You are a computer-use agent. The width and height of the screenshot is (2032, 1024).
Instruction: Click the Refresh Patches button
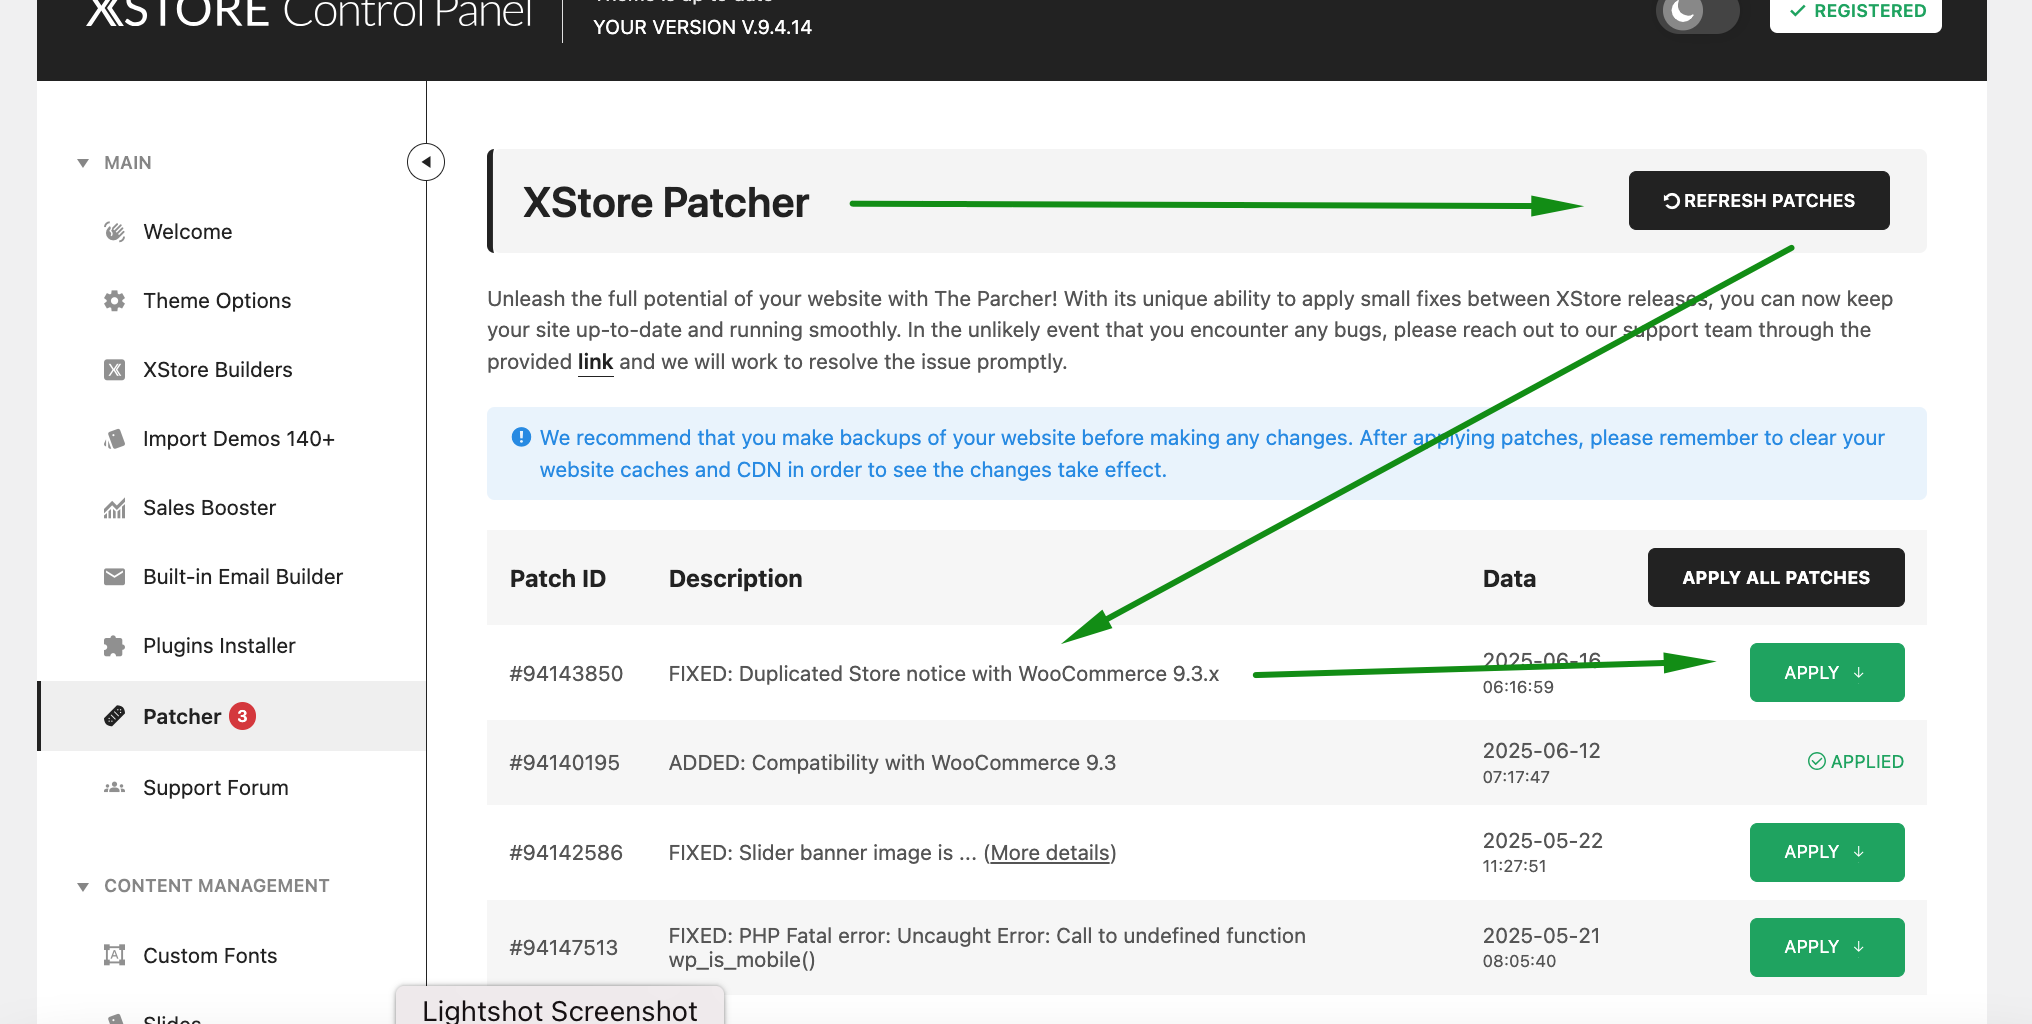[x=1759, y=200]
